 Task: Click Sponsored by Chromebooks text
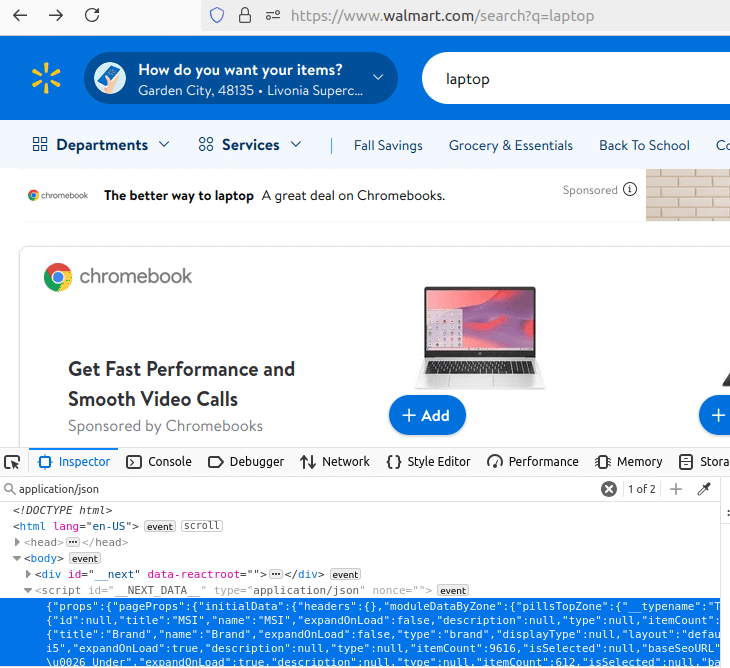165,426
